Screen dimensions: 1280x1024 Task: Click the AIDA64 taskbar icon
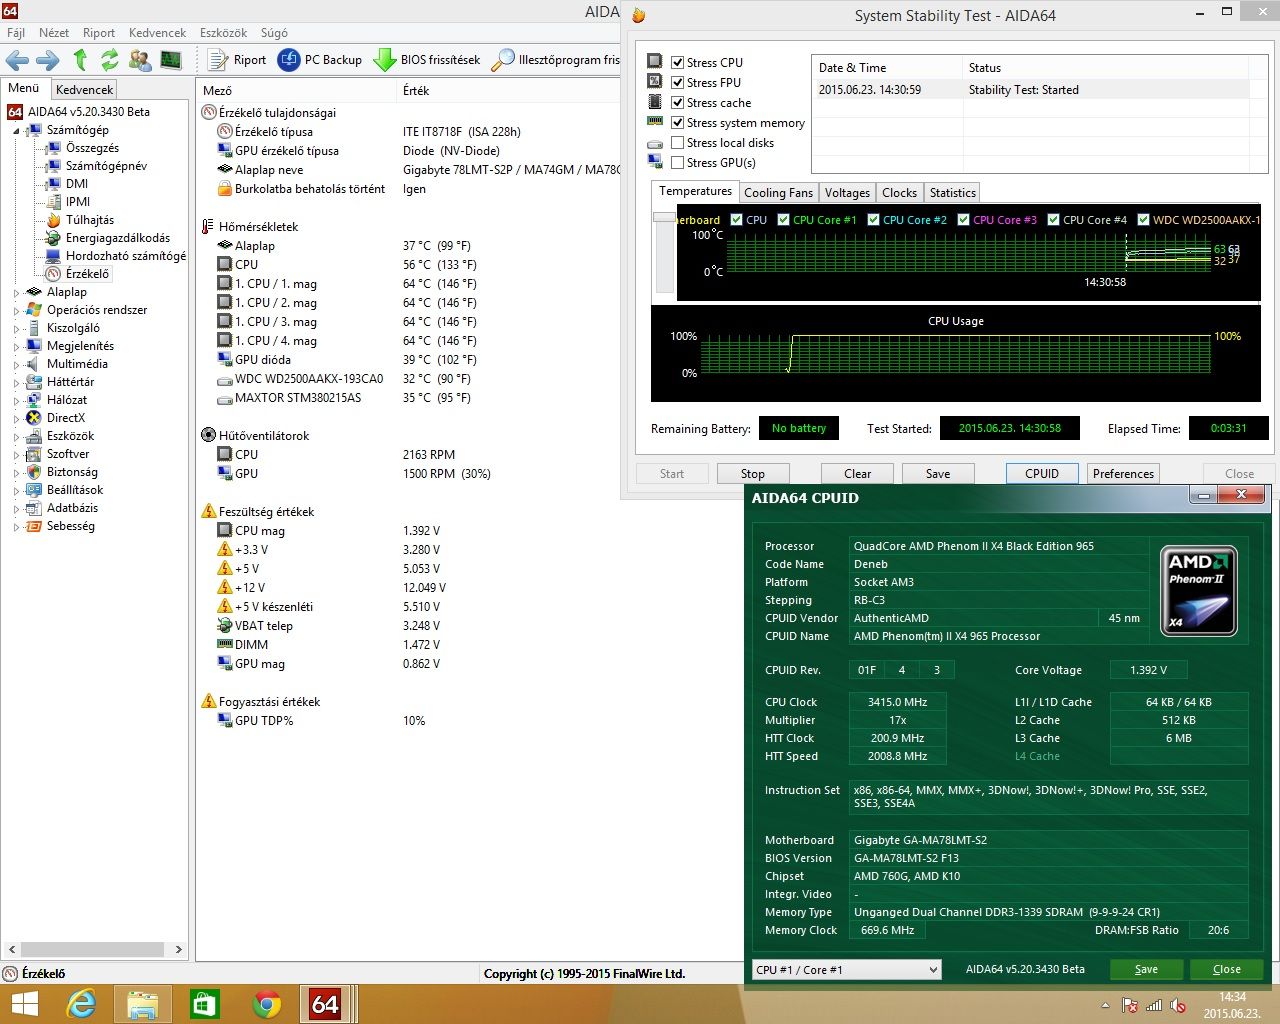click(x=325, y=1004)
